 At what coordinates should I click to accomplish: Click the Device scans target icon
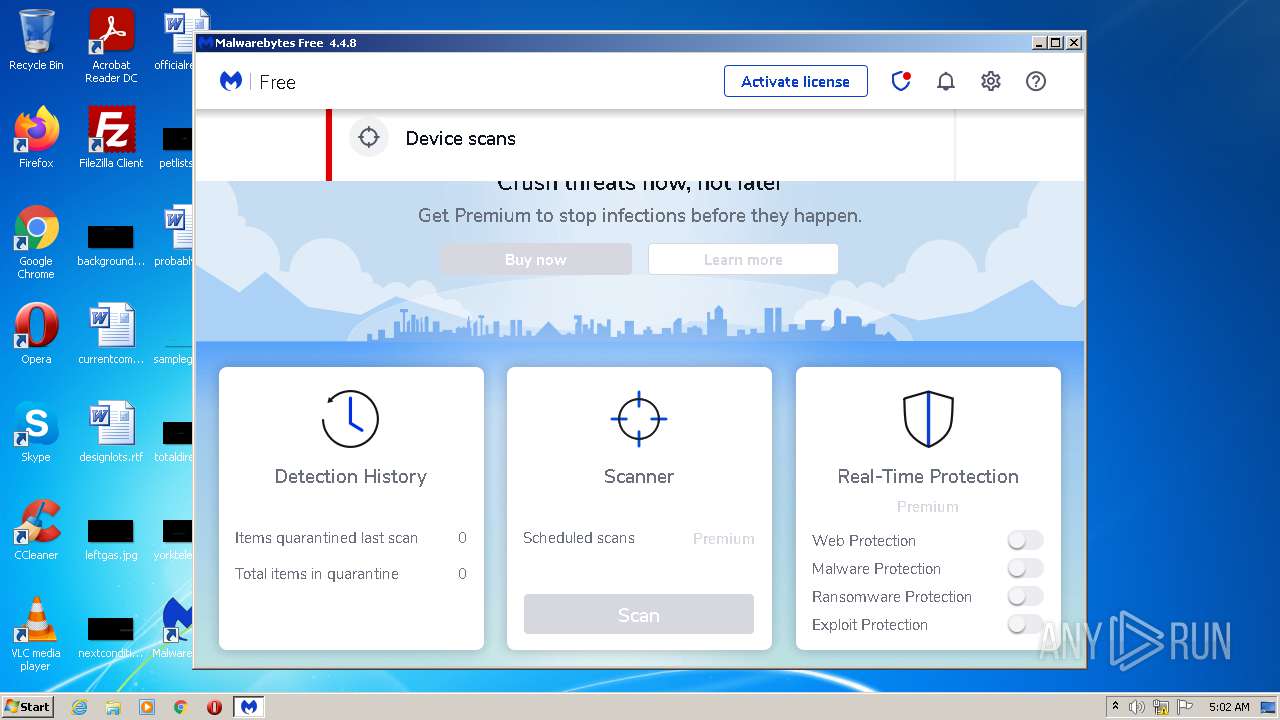coord(369,138)
